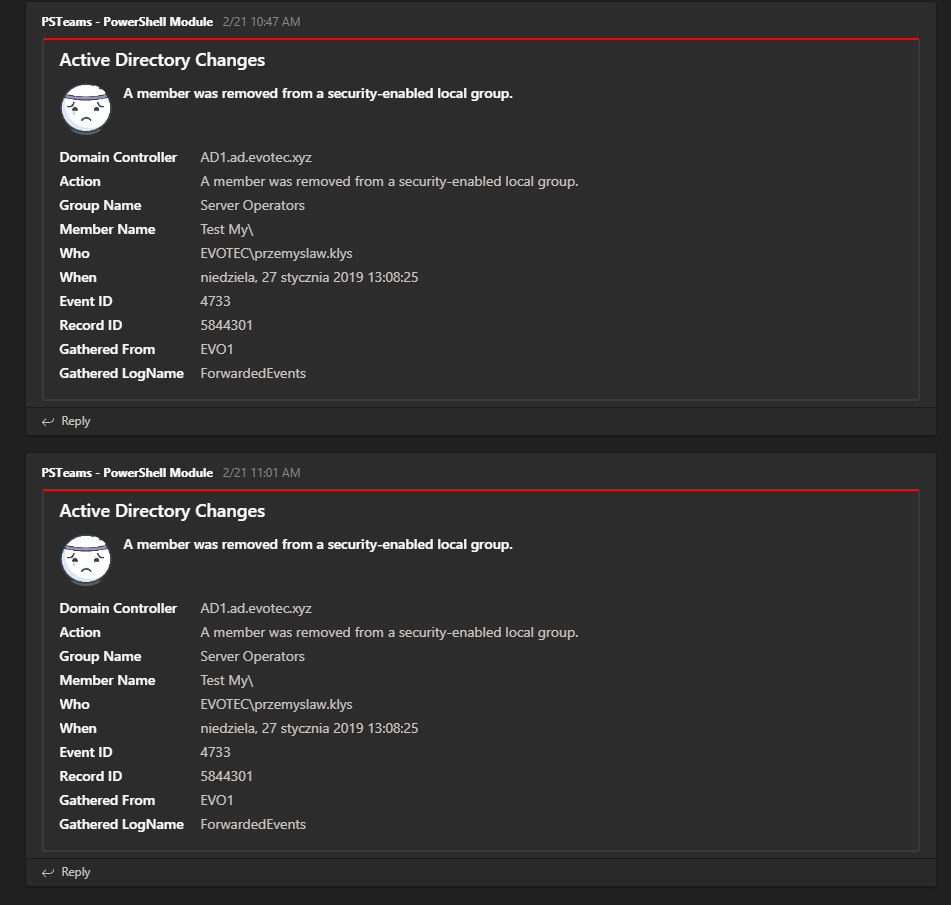Select the Active Directory Changes title in second card
The image size is (951, 905).
(162, 511)
